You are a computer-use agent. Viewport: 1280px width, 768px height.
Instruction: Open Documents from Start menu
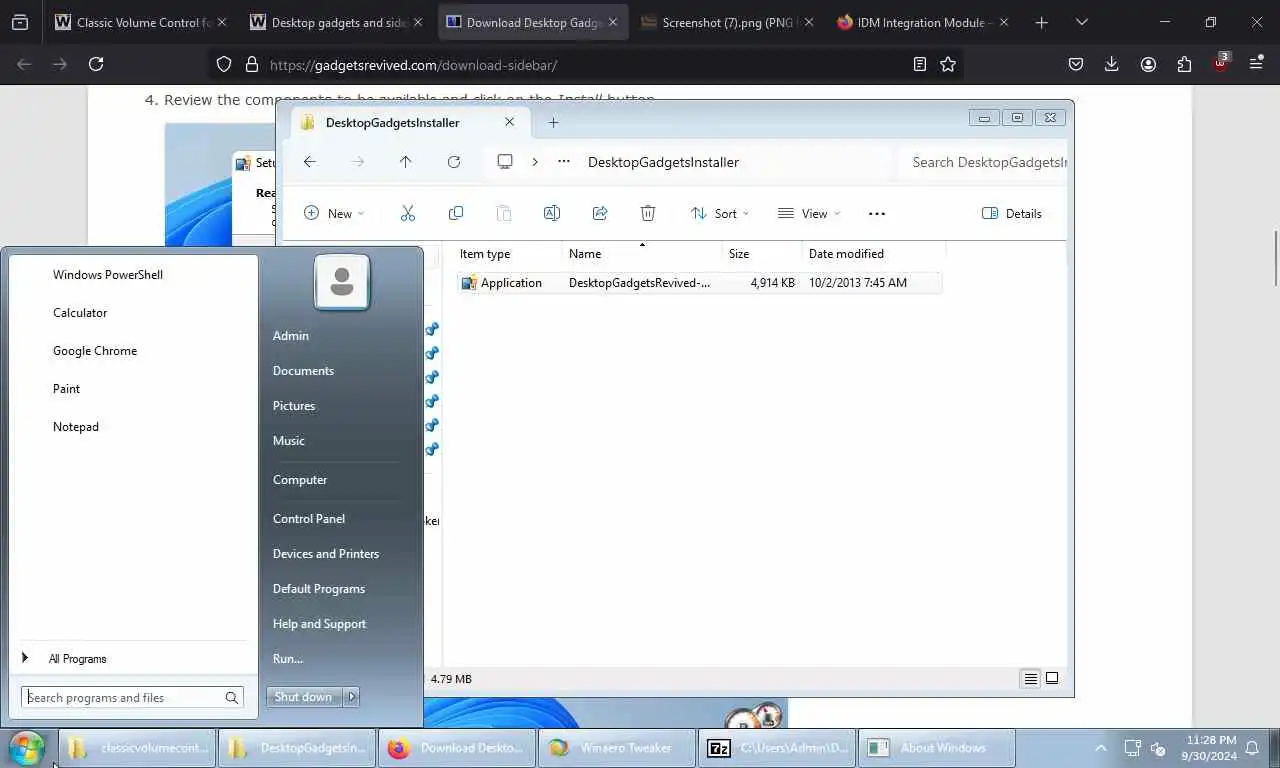(303, 371)
